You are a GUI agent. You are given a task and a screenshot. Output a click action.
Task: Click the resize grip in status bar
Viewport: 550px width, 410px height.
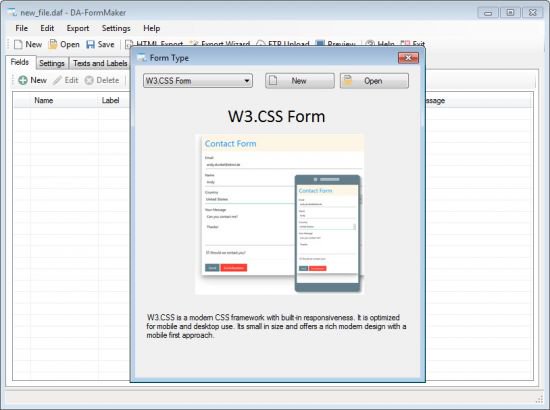pyautogui.click(x=539, y=399)
